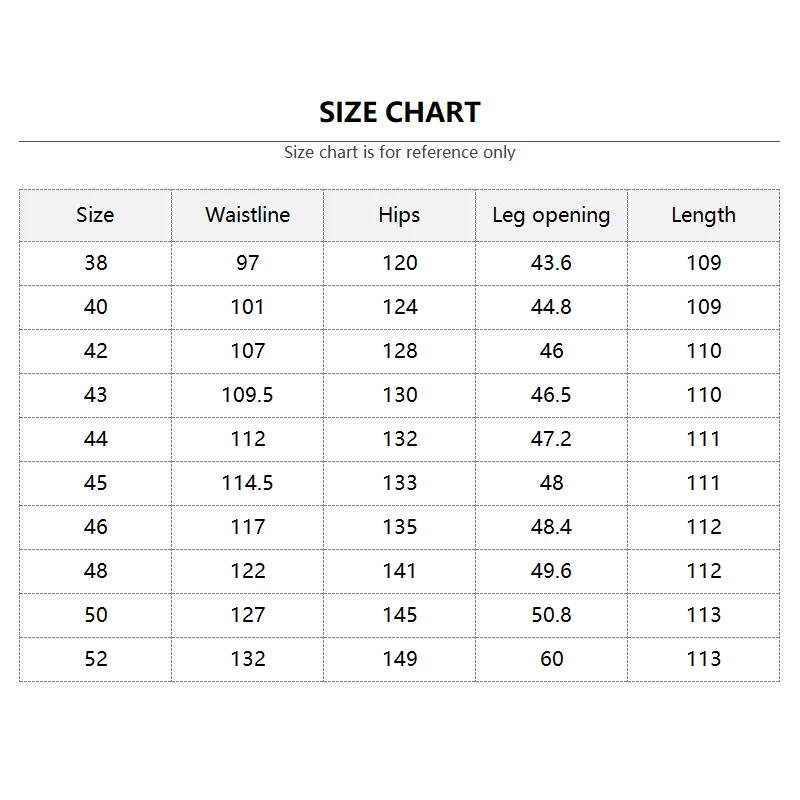Select the Length column header
Image resolution: width=800 pixels, height=800 pixels.
point(703,215)
